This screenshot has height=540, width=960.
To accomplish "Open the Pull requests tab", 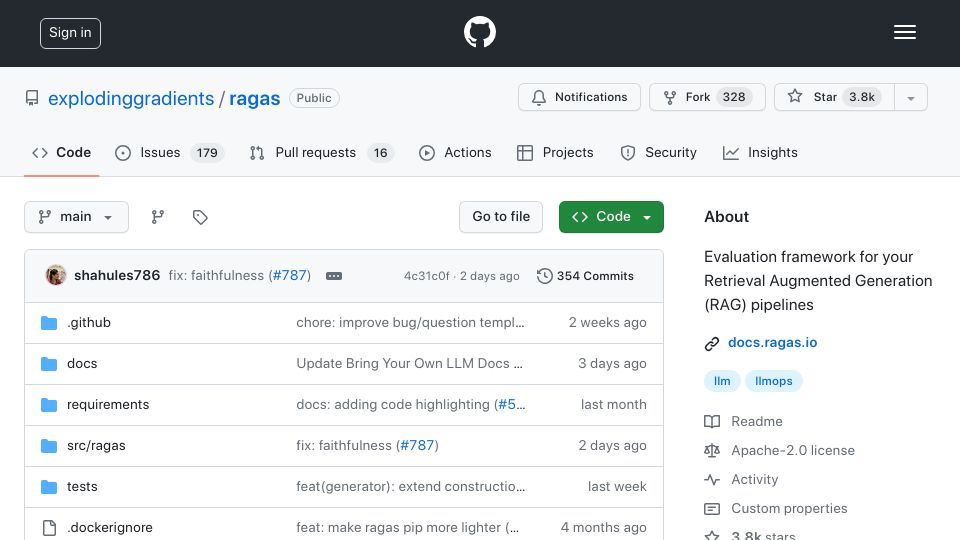I will pyautogui.click(x=321, y=152).
